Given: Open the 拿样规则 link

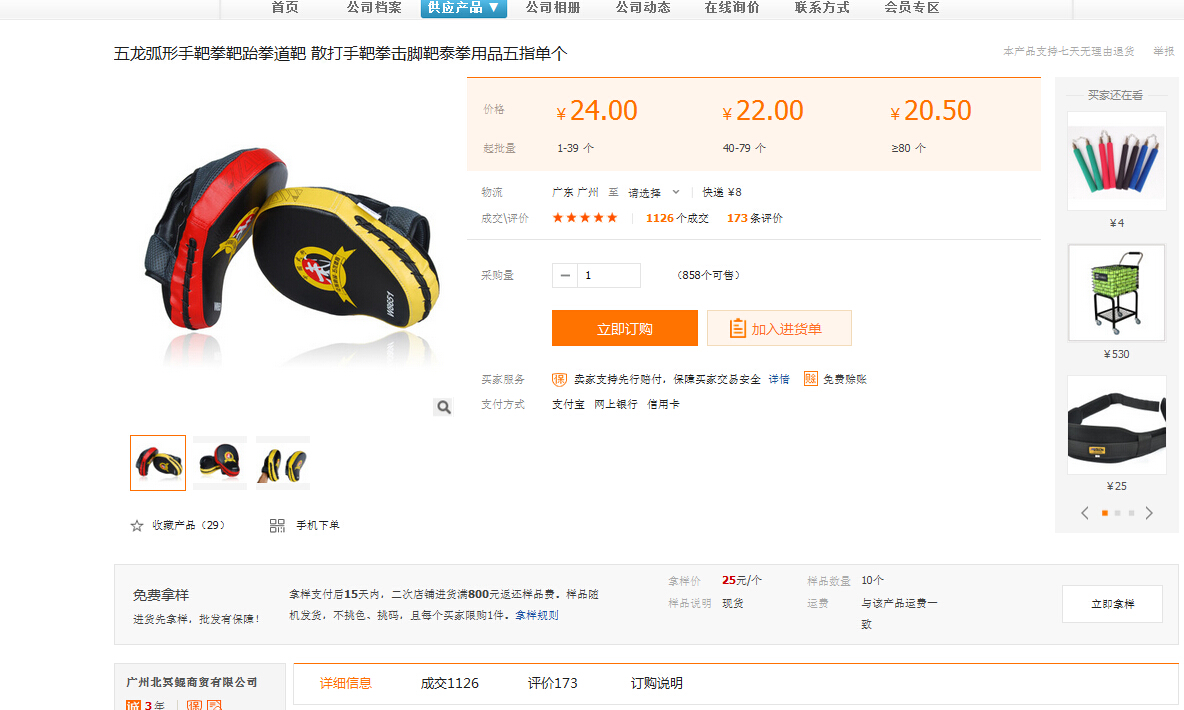Looking at the screenshot, I should pos(537,616).
